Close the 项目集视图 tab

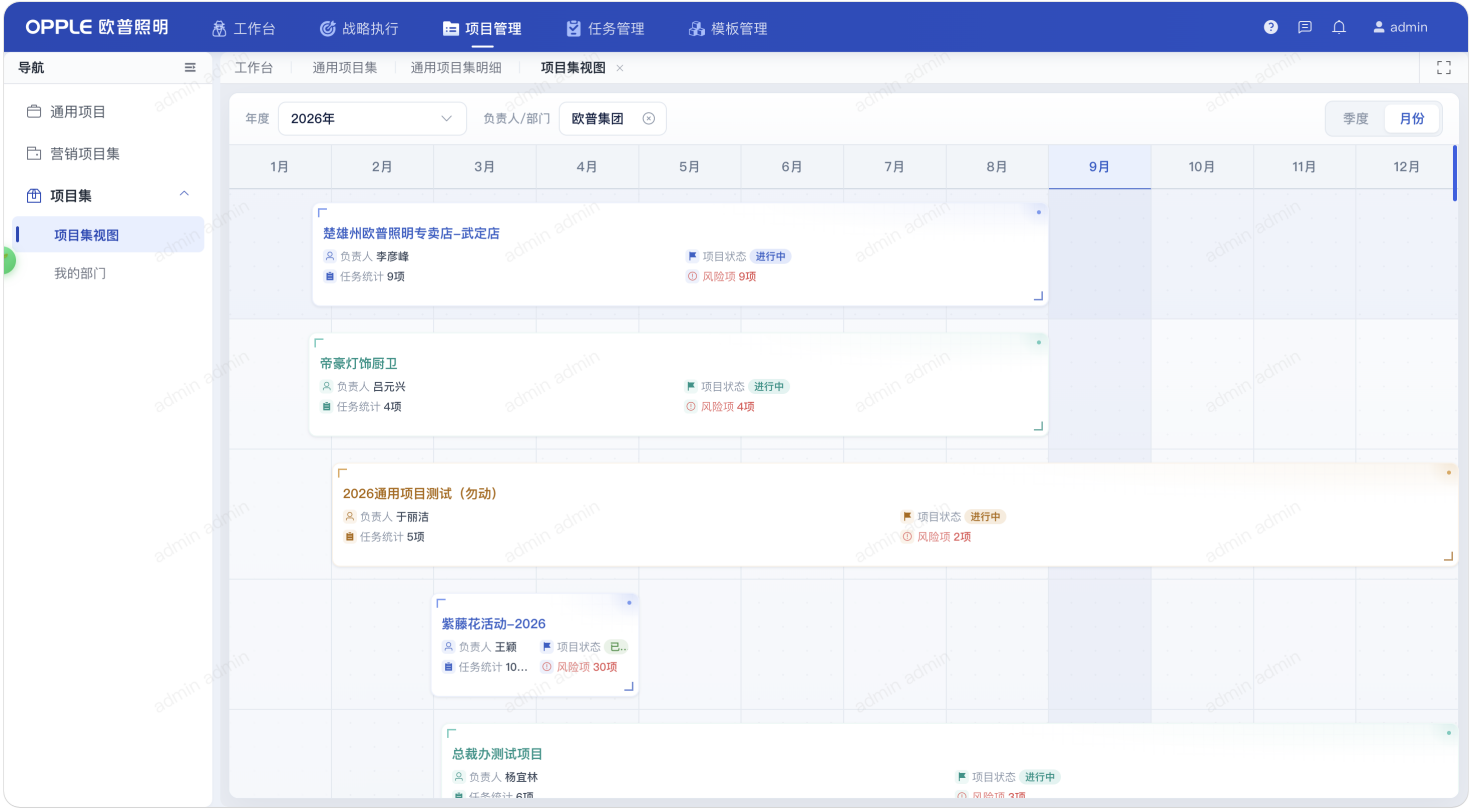coord(620,68)
